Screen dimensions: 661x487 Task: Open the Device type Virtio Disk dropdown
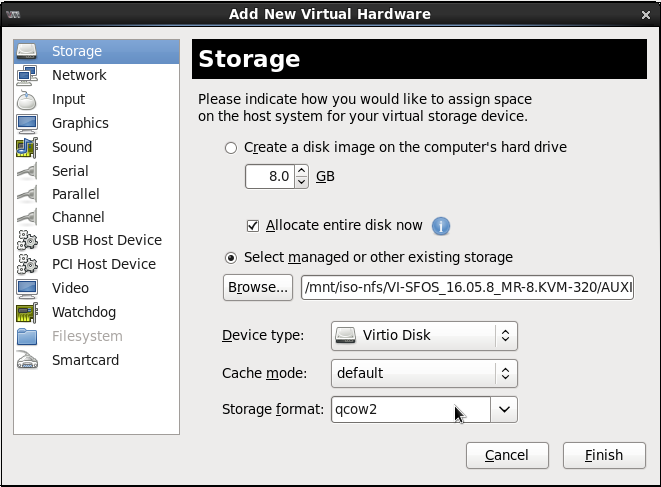tap(423, 336)
